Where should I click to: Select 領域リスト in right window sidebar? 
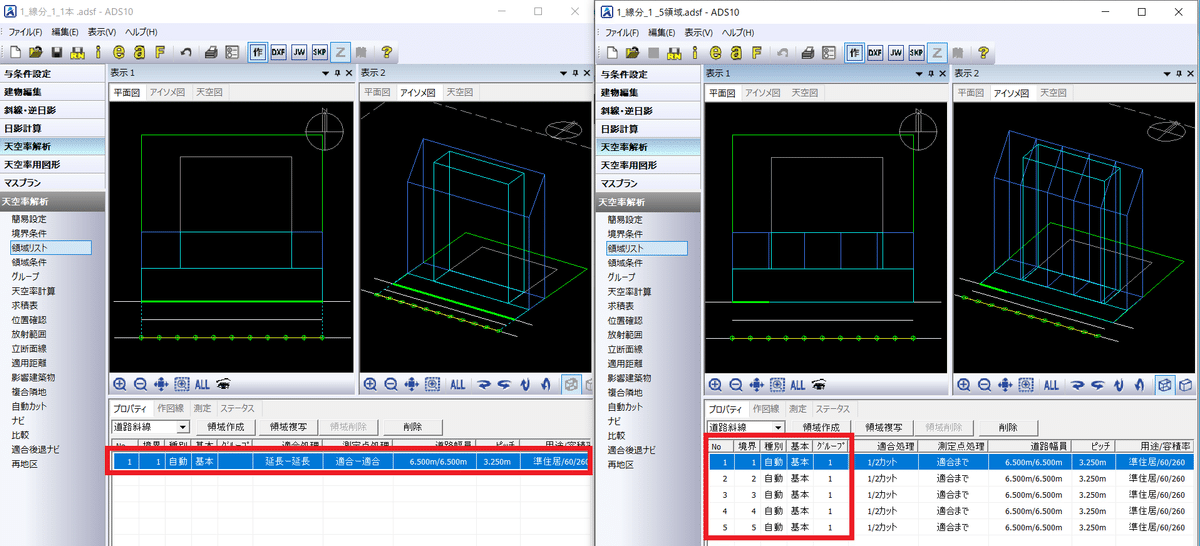click(646, 247)
